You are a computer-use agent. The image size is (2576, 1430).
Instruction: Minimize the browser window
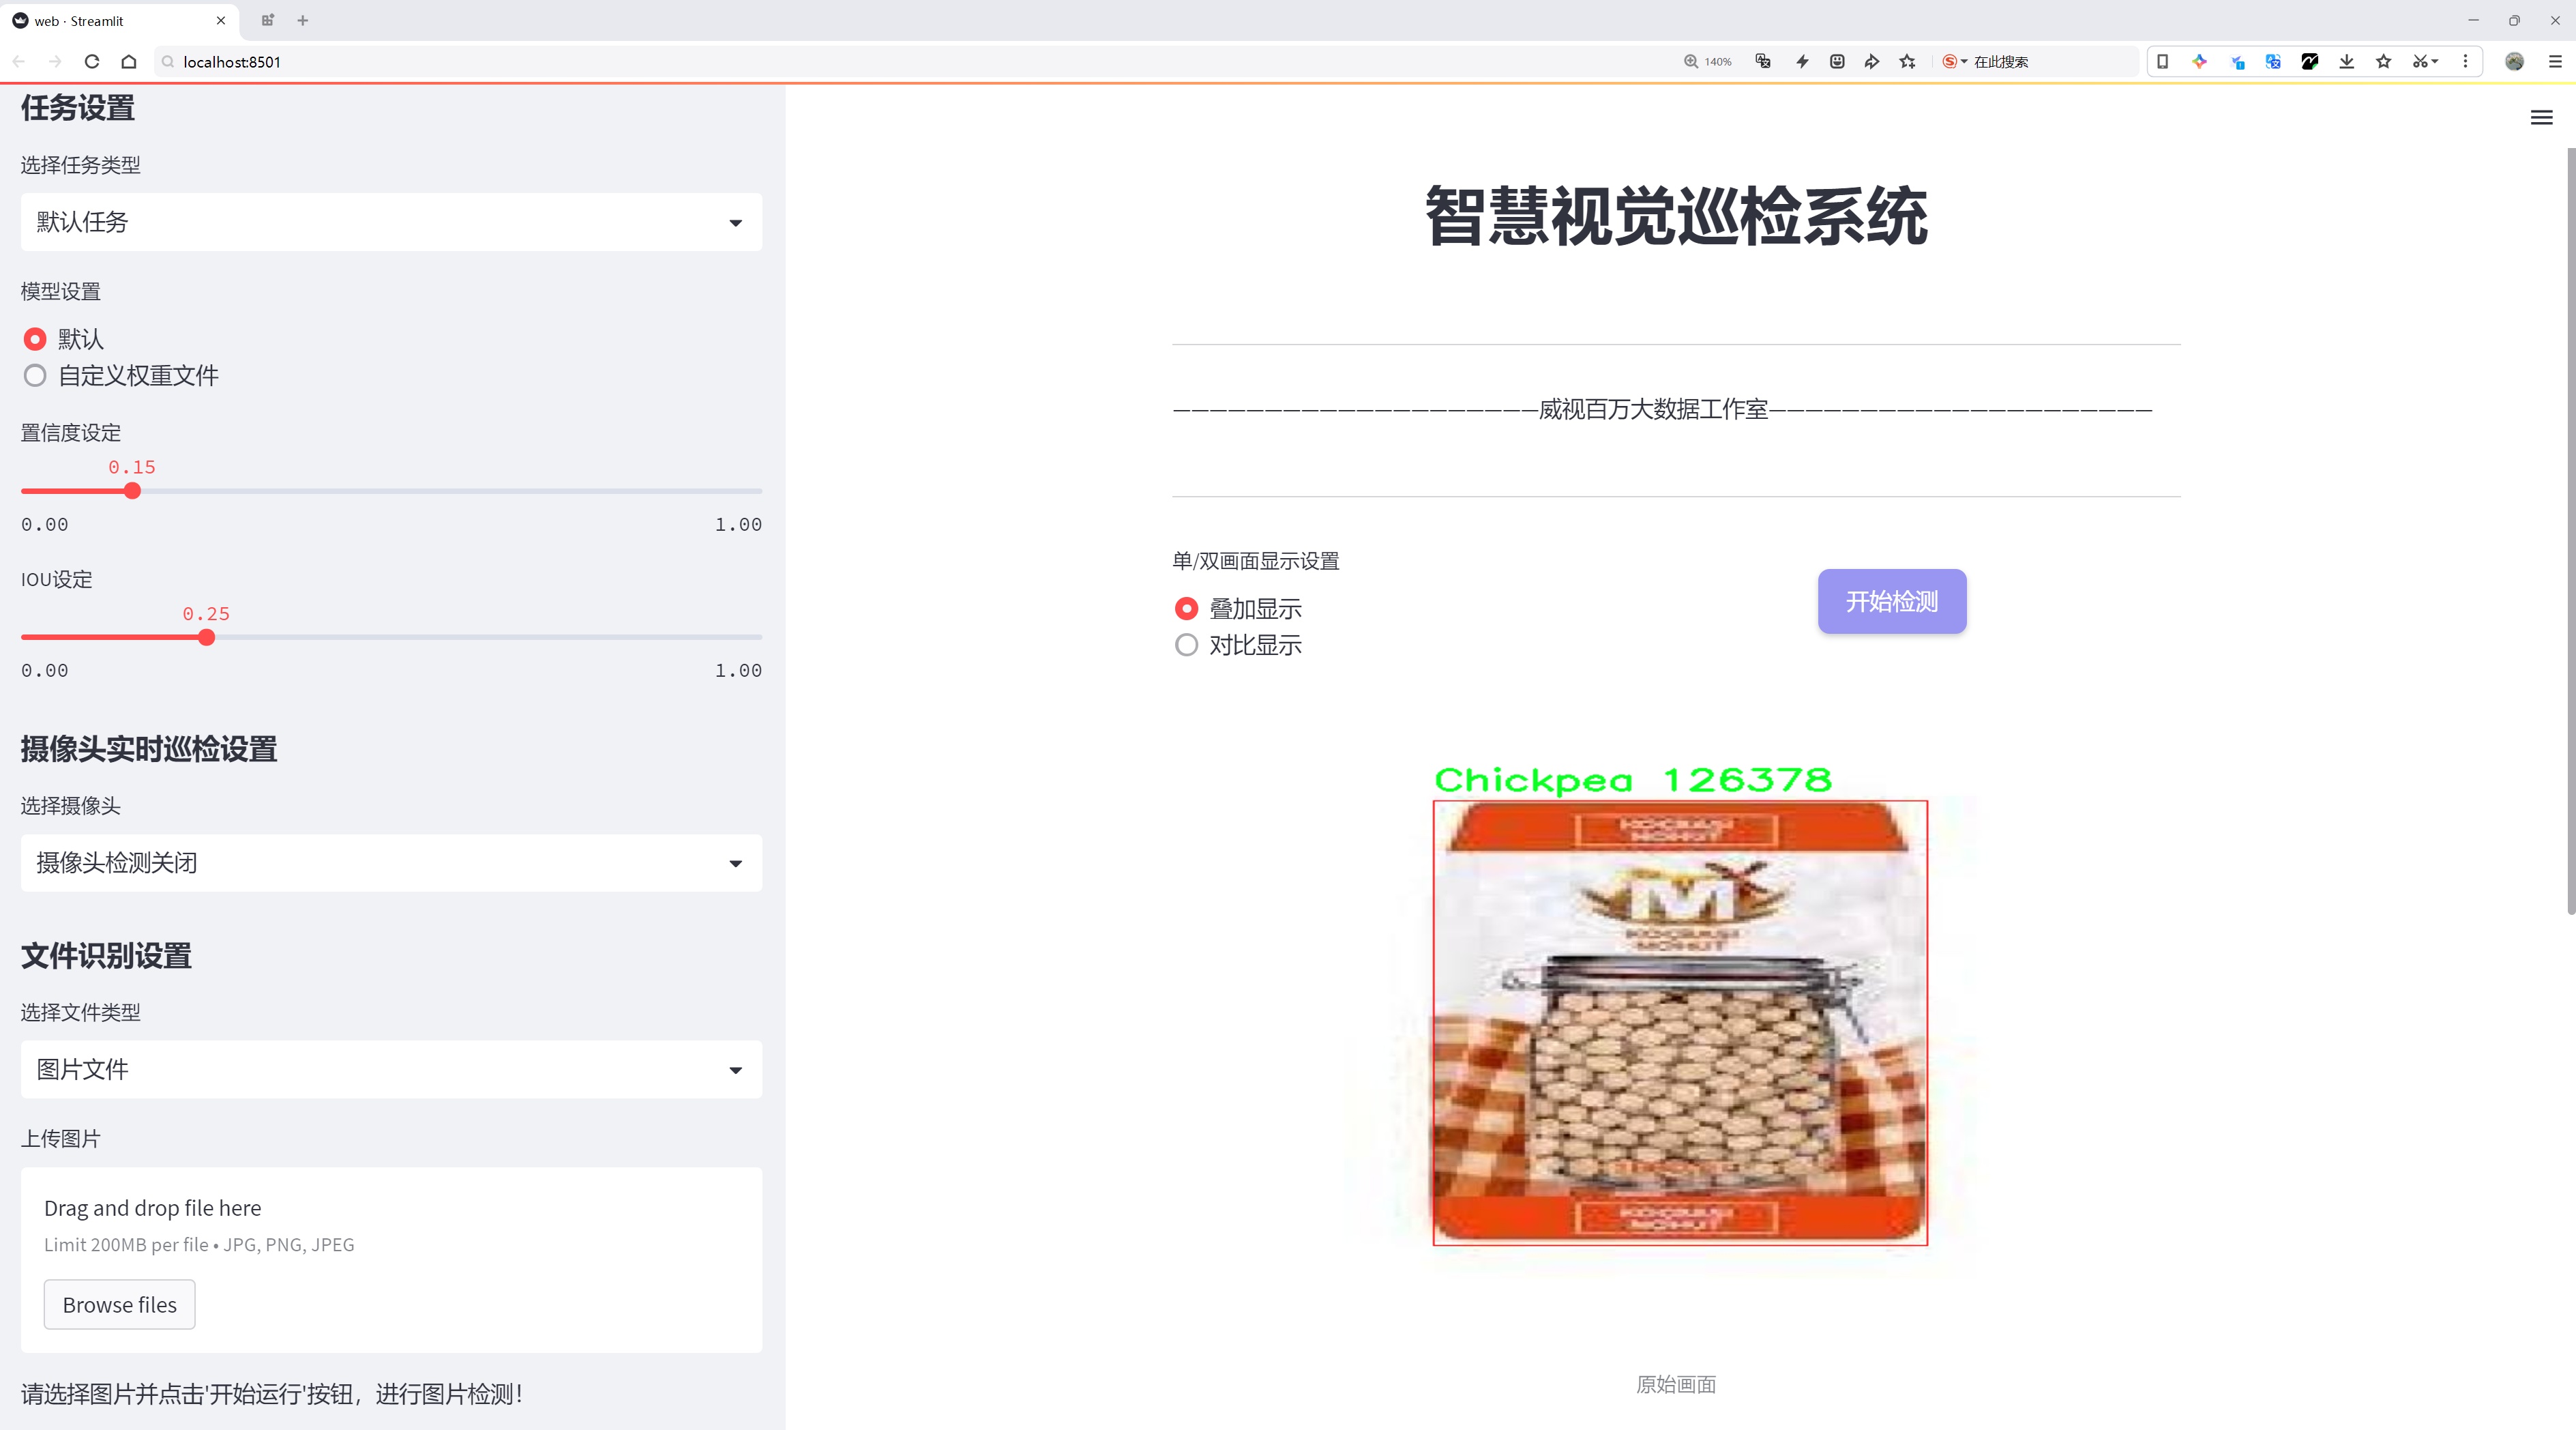point(2473,20)
